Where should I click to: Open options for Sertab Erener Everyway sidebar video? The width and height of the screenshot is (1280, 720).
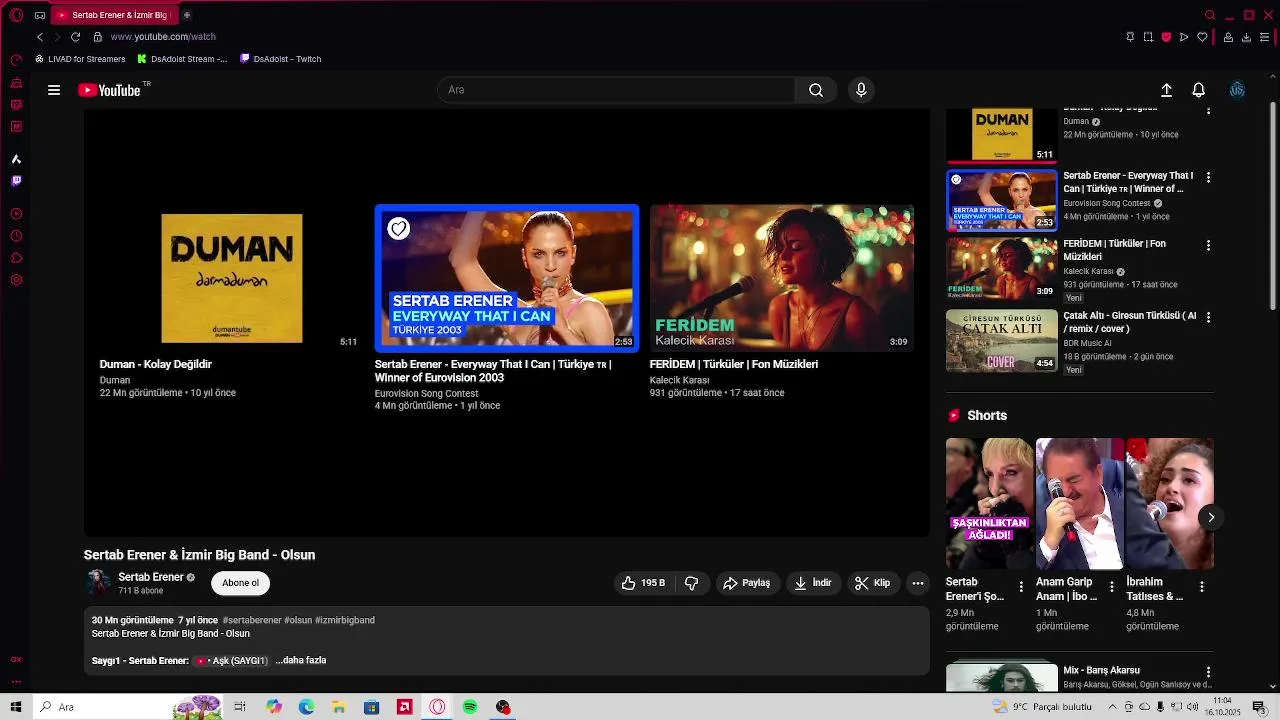[x=1208, y=177]
